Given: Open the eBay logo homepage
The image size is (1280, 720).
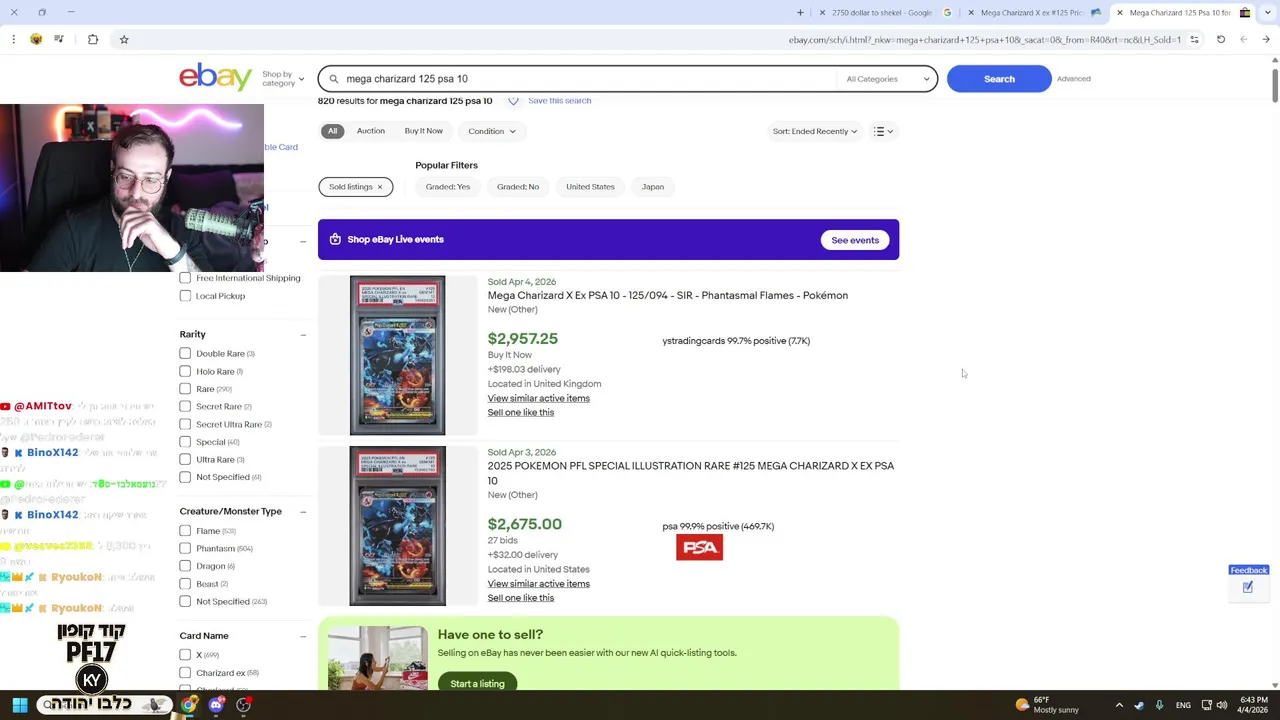Looking at the screenshot, I should [215, 77].
